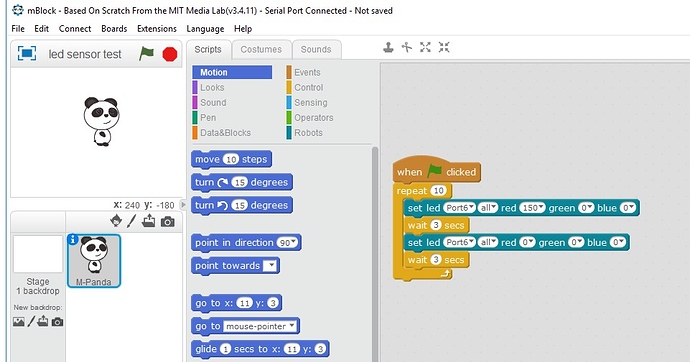Expand the point towards dropdown
The height and width of the screenshot is (362, 690).
(270, 265)
